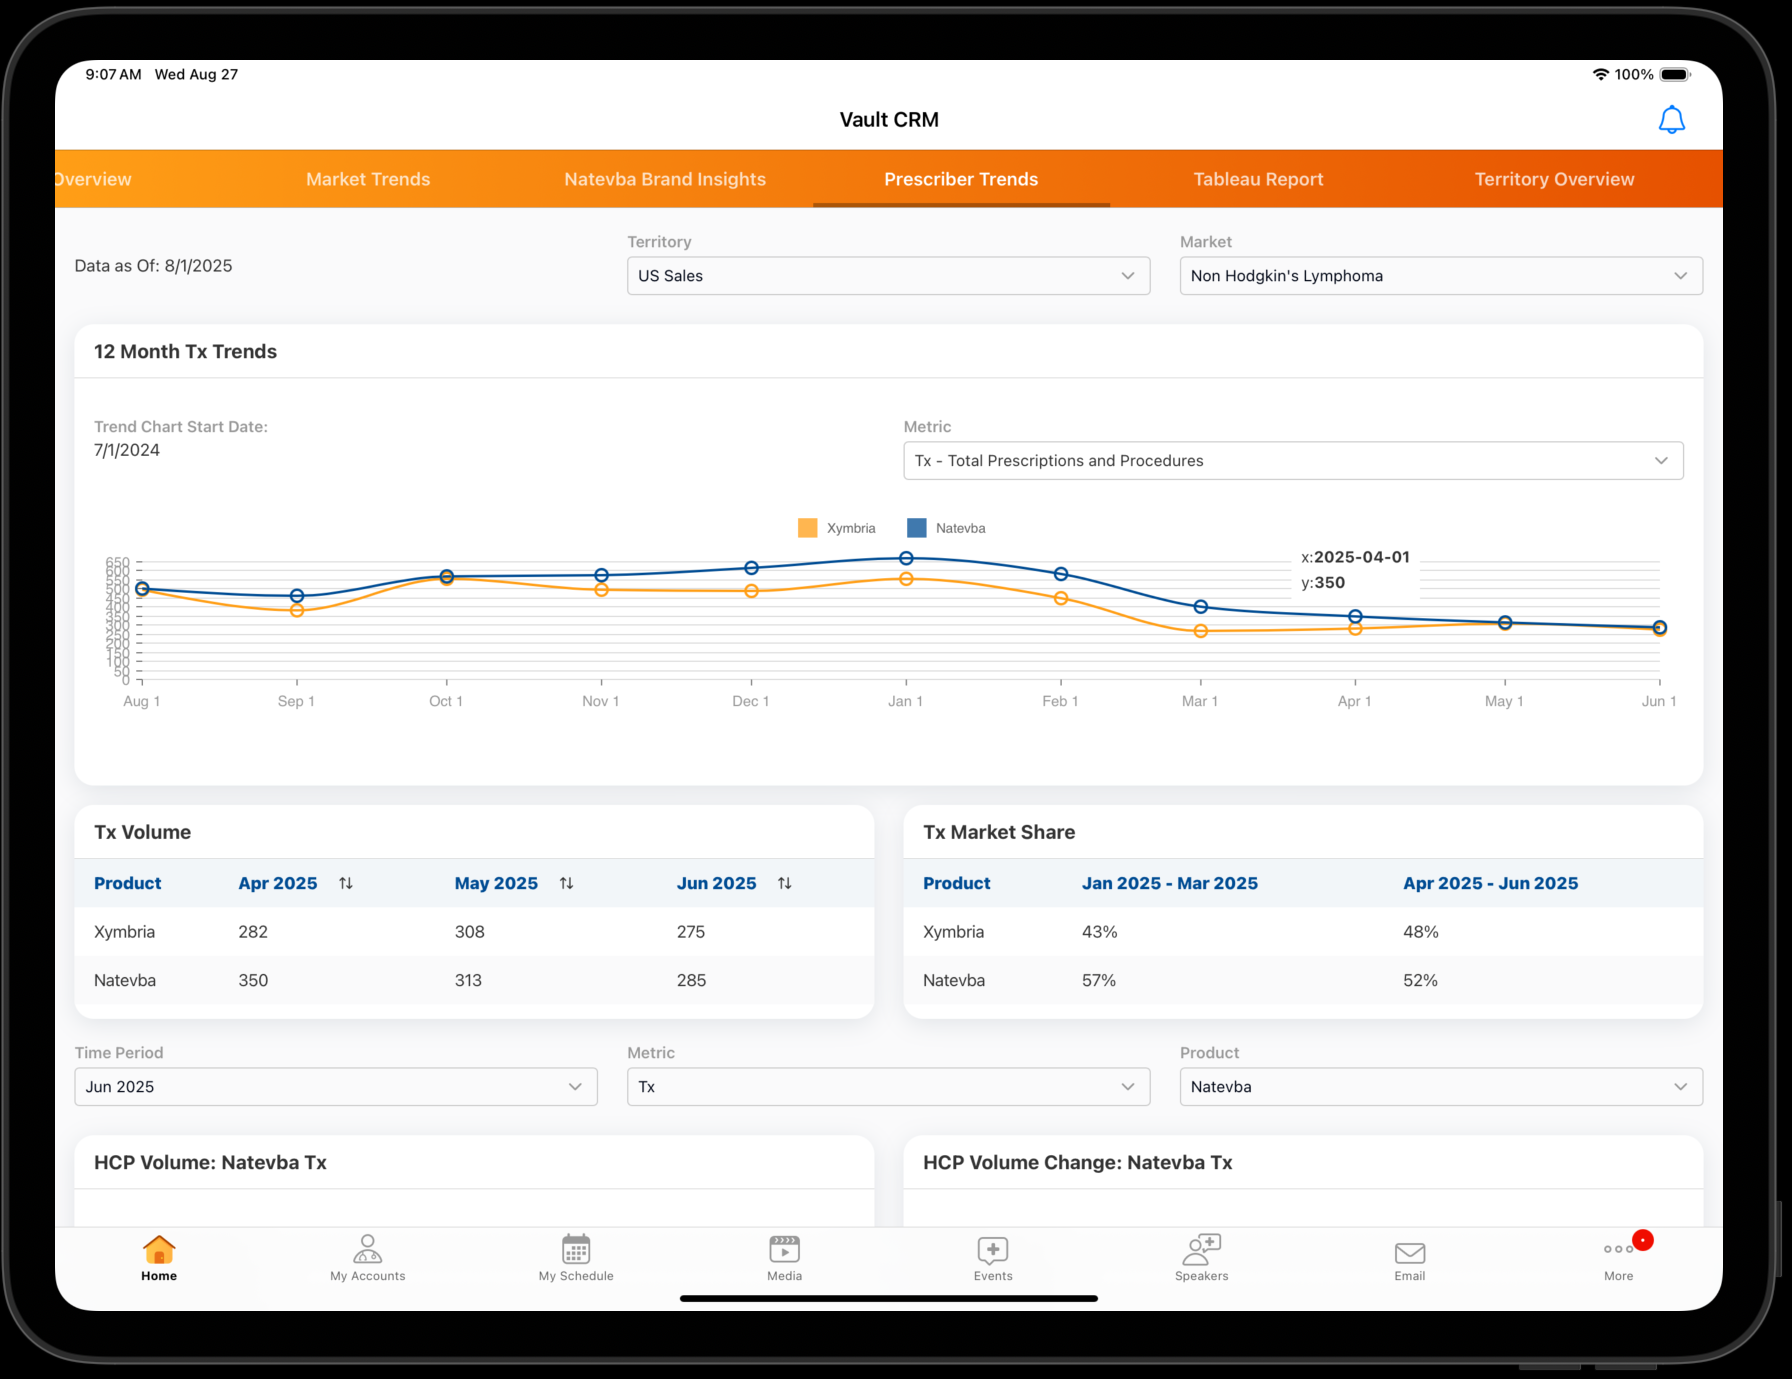
Task: Expand the Territory dropdown showing US Sales
Action: pyautogui.click(x=888, y=276)
